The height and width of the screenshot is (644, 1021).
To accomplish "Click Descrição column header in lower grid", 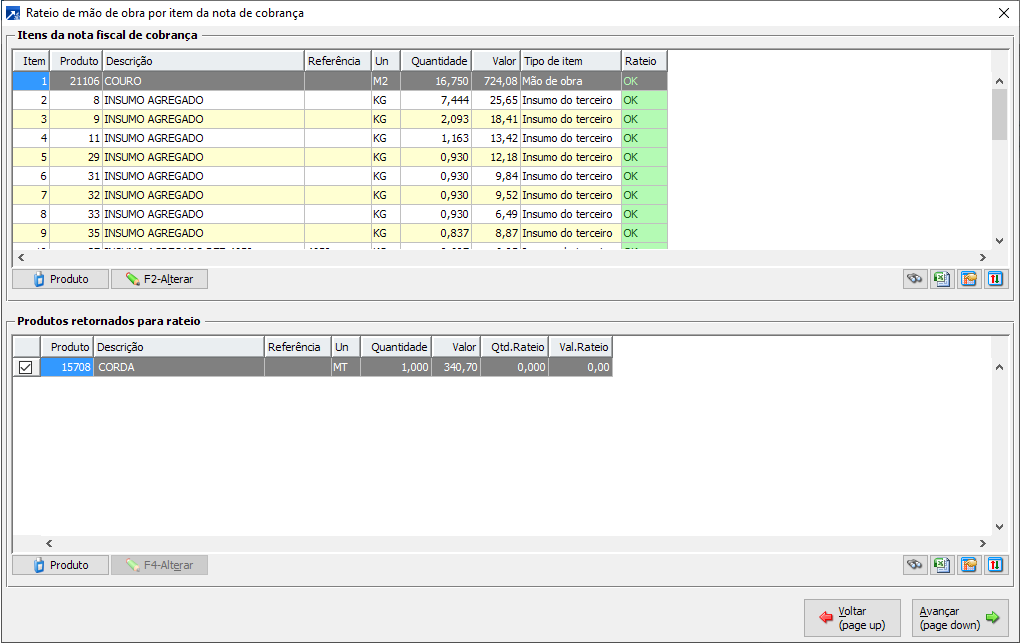I will pyautogui.click(x=179, y=347).
